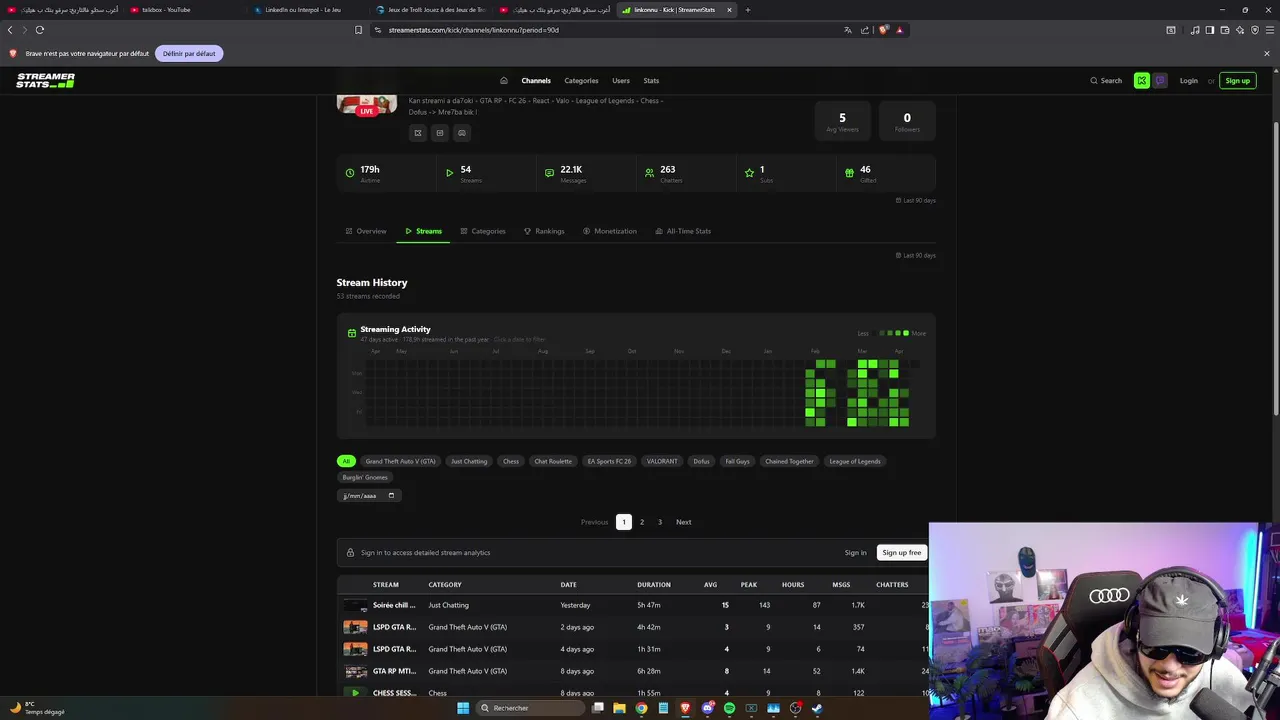Select the All category filter chip
This screenshot has height=720, width=1280.
coord(346,462)
